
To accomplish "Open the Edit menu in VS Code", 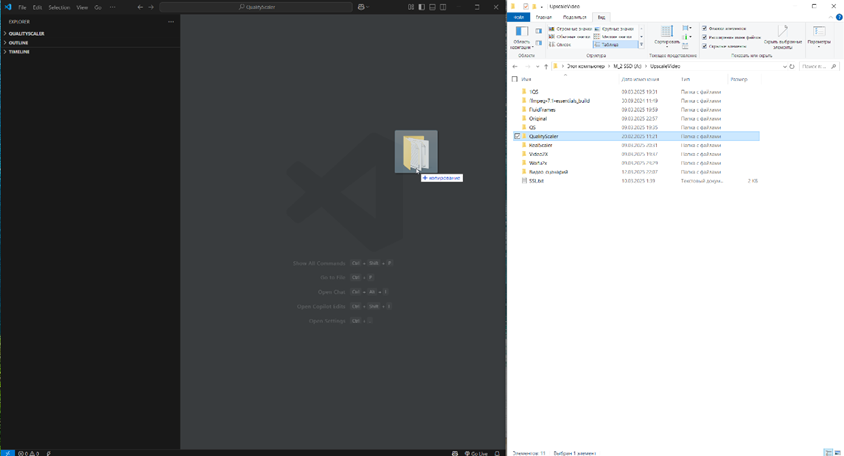I will [x=37, y=8].
